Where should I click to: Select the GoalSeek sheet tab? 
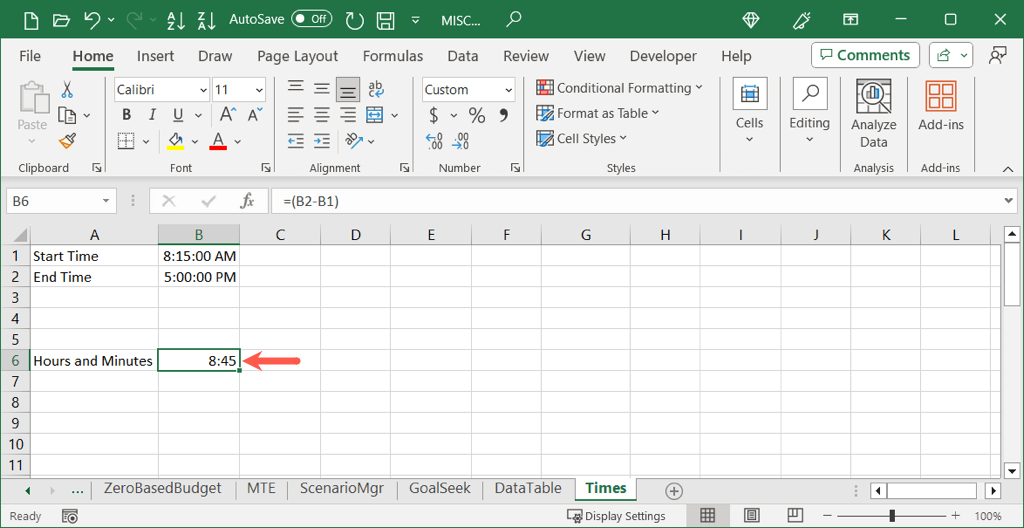[x=440, y=488]
